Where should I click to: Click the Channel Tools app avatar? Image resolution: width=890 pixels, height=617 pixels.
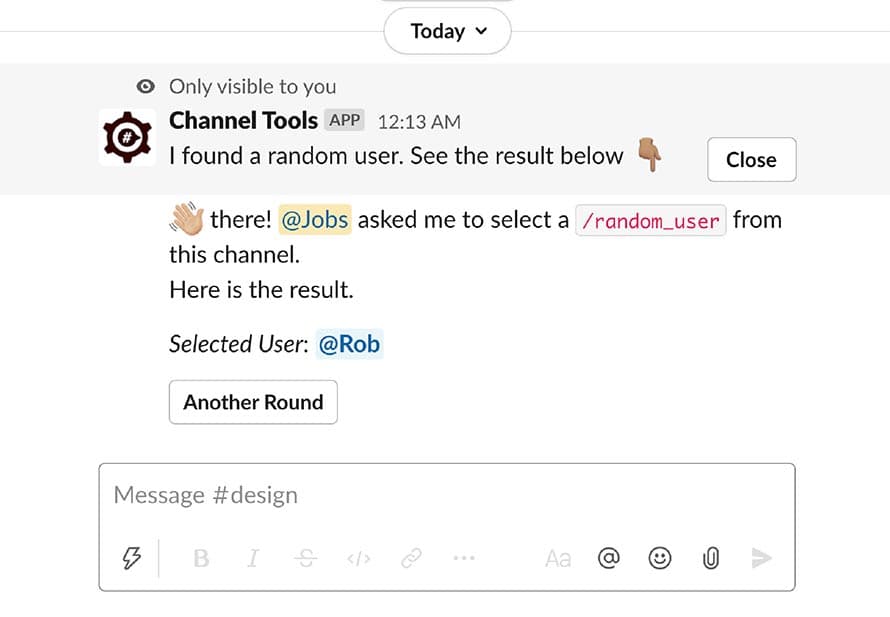pos(128,137)
